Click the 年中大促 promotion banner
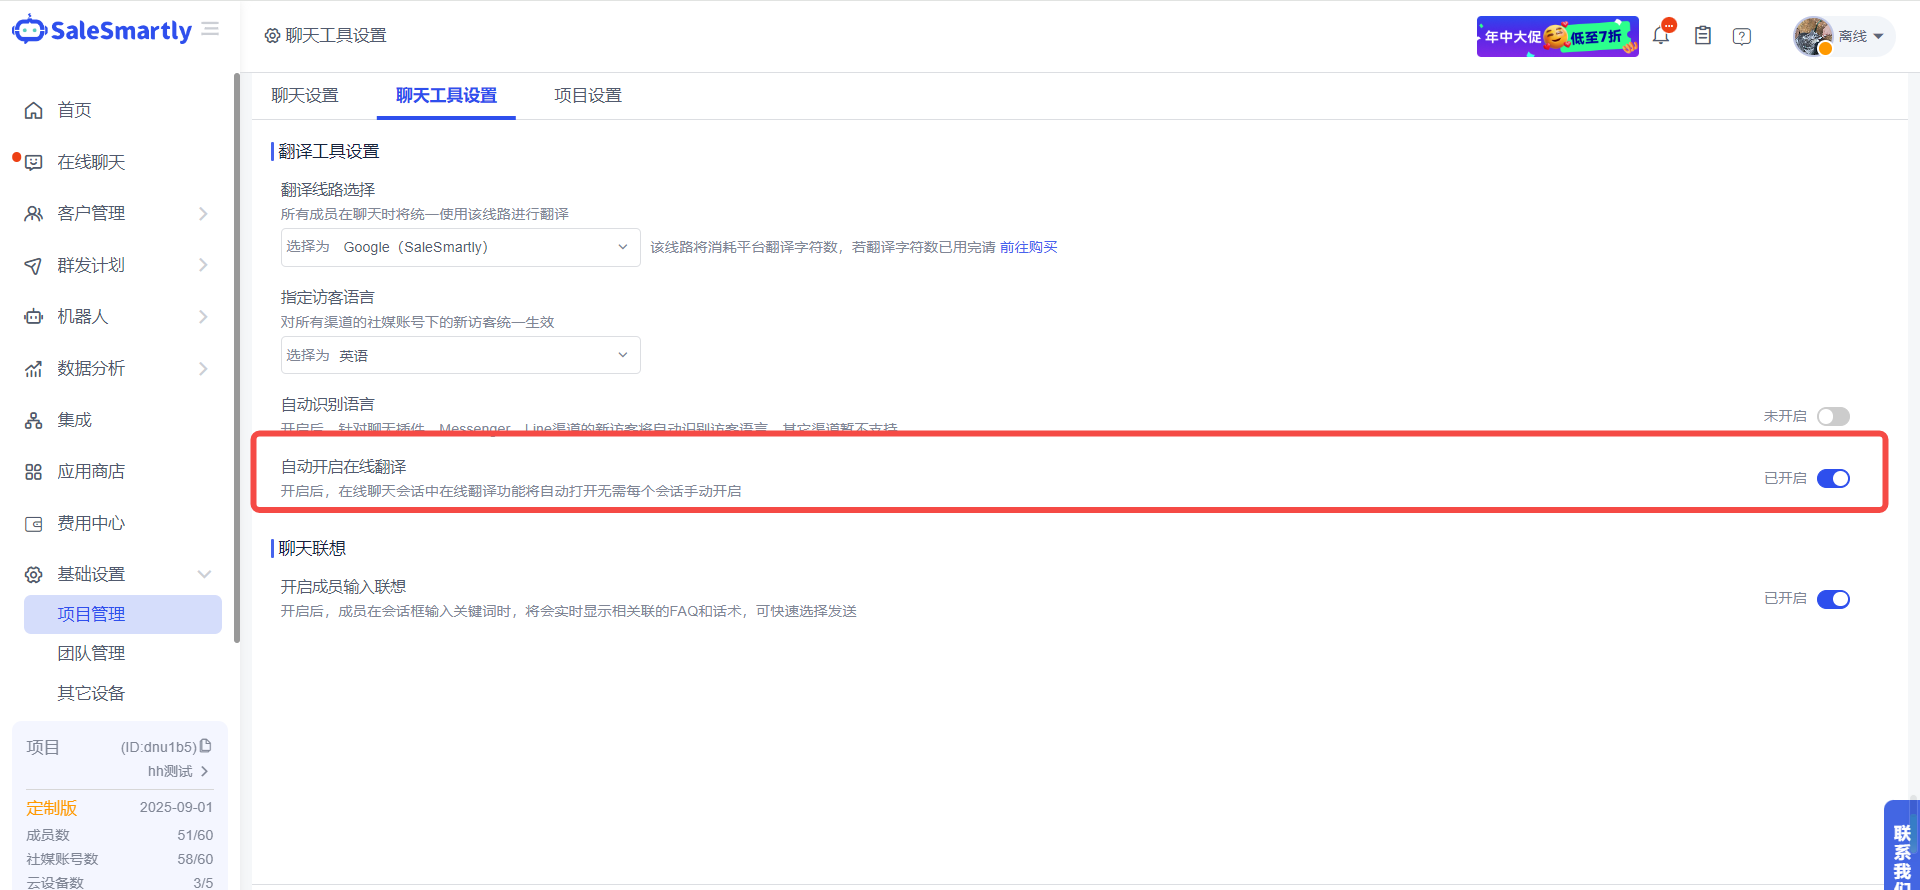The image size is (1920, 890). pyautogui.click(x=1558, y=36)
